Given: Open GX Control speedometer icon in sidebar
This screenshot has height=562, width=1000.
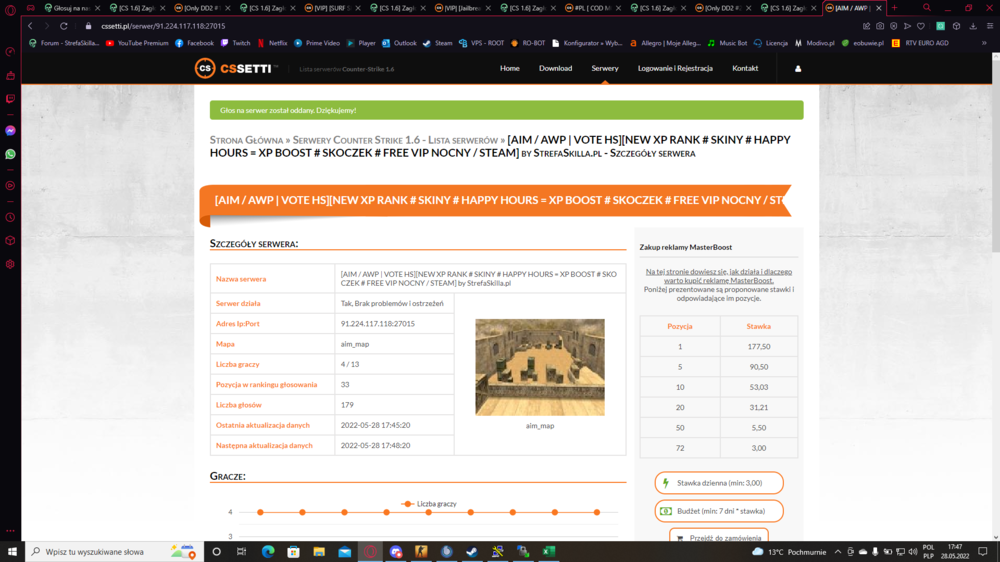Looking at the screenshot, I should [10, 52].
